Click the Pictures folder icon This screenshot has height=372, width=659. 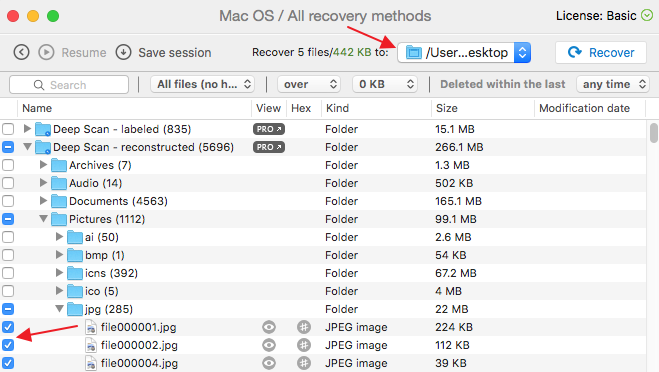59,219
